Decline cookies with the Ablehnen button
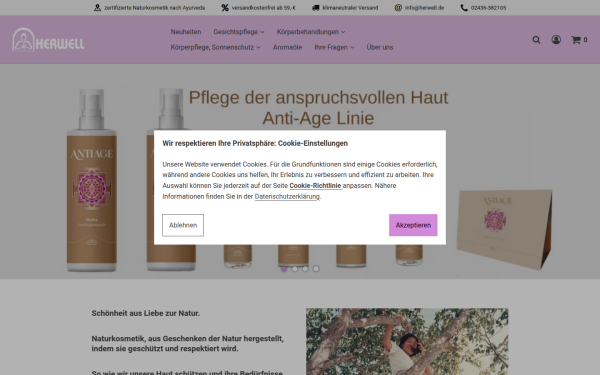 coord(183,225)
